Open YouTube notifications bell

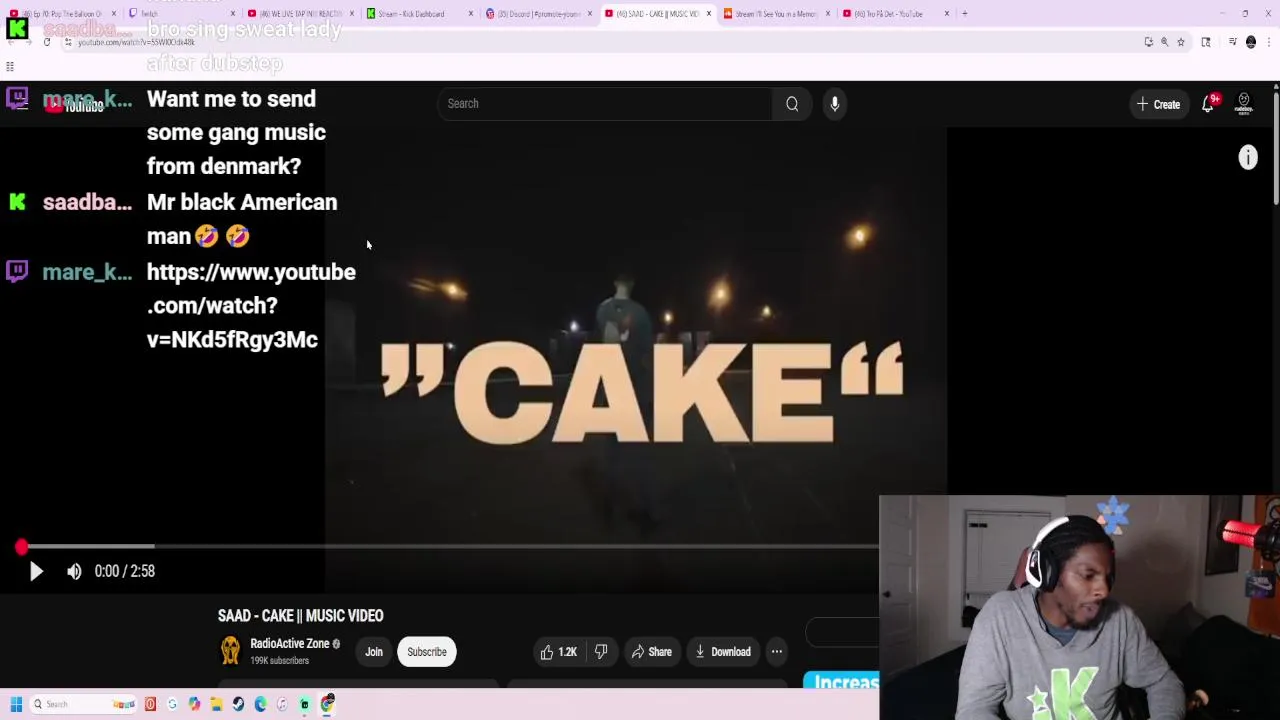(x=1208, y=104)
